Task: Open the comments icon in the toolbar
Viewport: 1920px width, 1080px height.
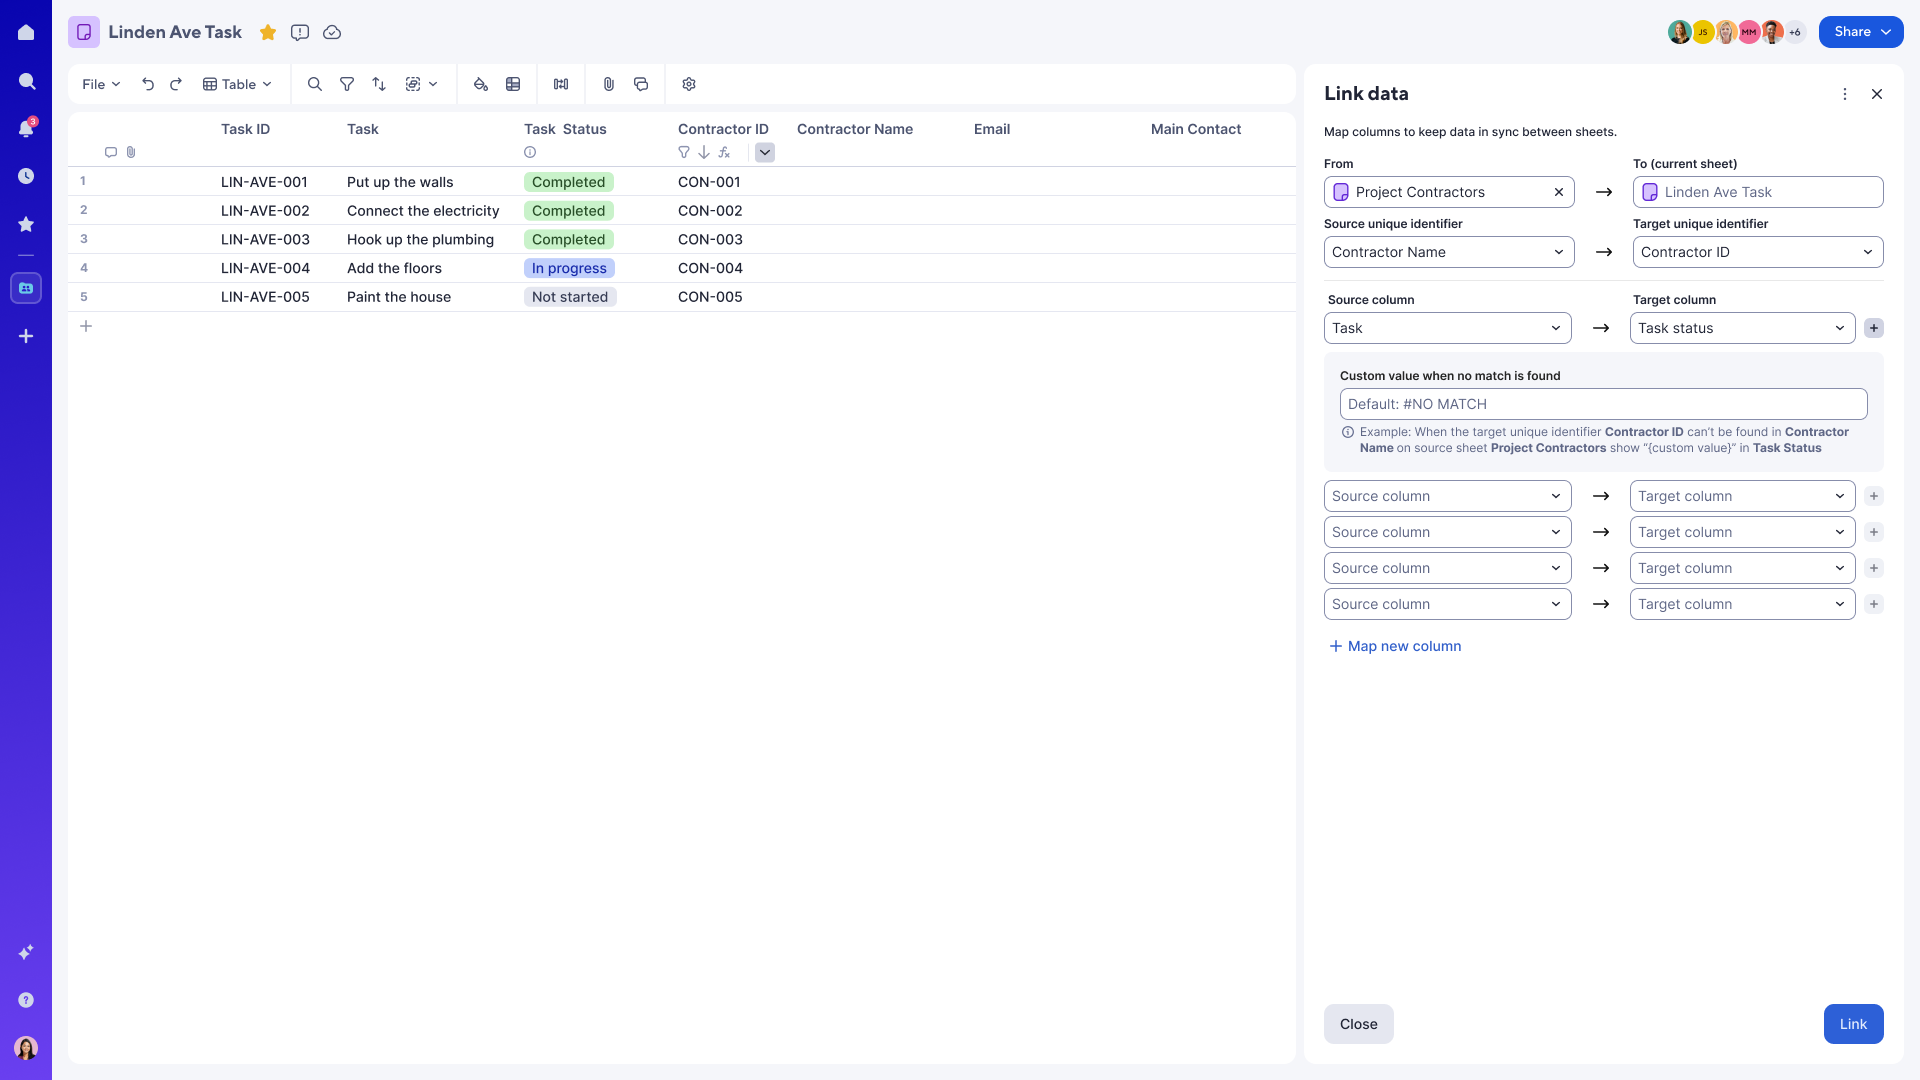Action: point(641,84)
